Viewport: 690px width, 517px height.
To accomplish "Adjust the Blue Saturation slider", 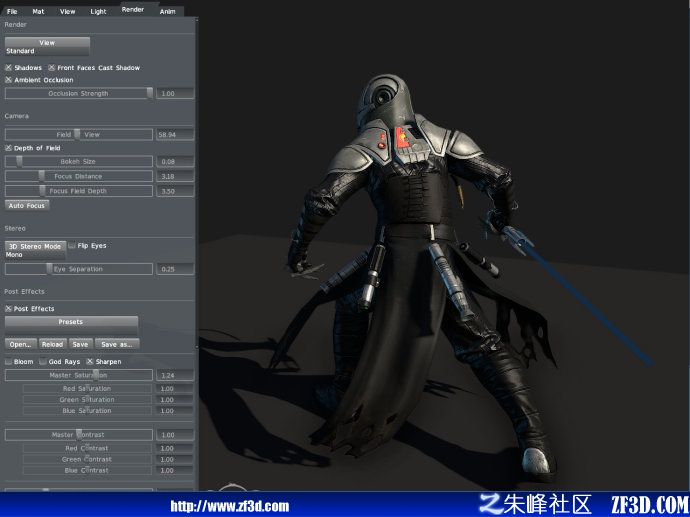I will point(87,411).
